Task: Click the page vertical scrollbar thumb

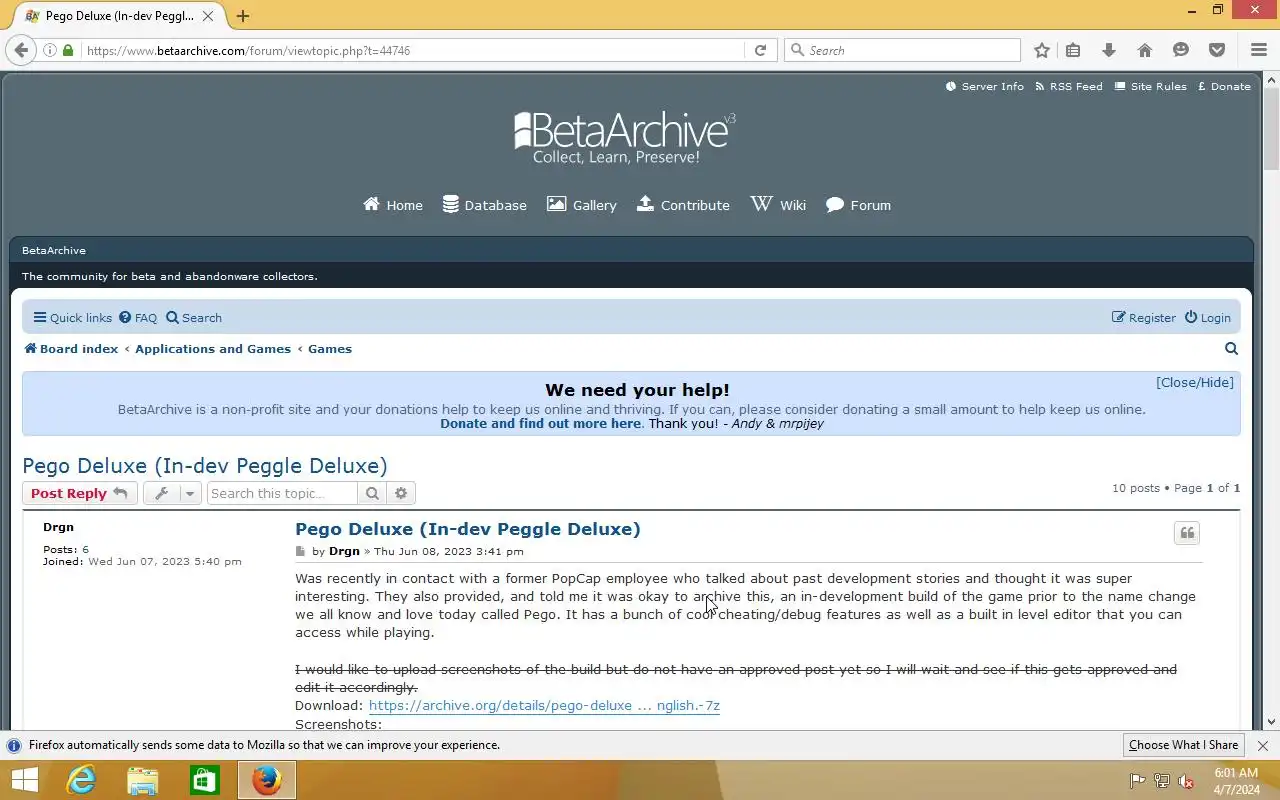Action: (1271, 130)
